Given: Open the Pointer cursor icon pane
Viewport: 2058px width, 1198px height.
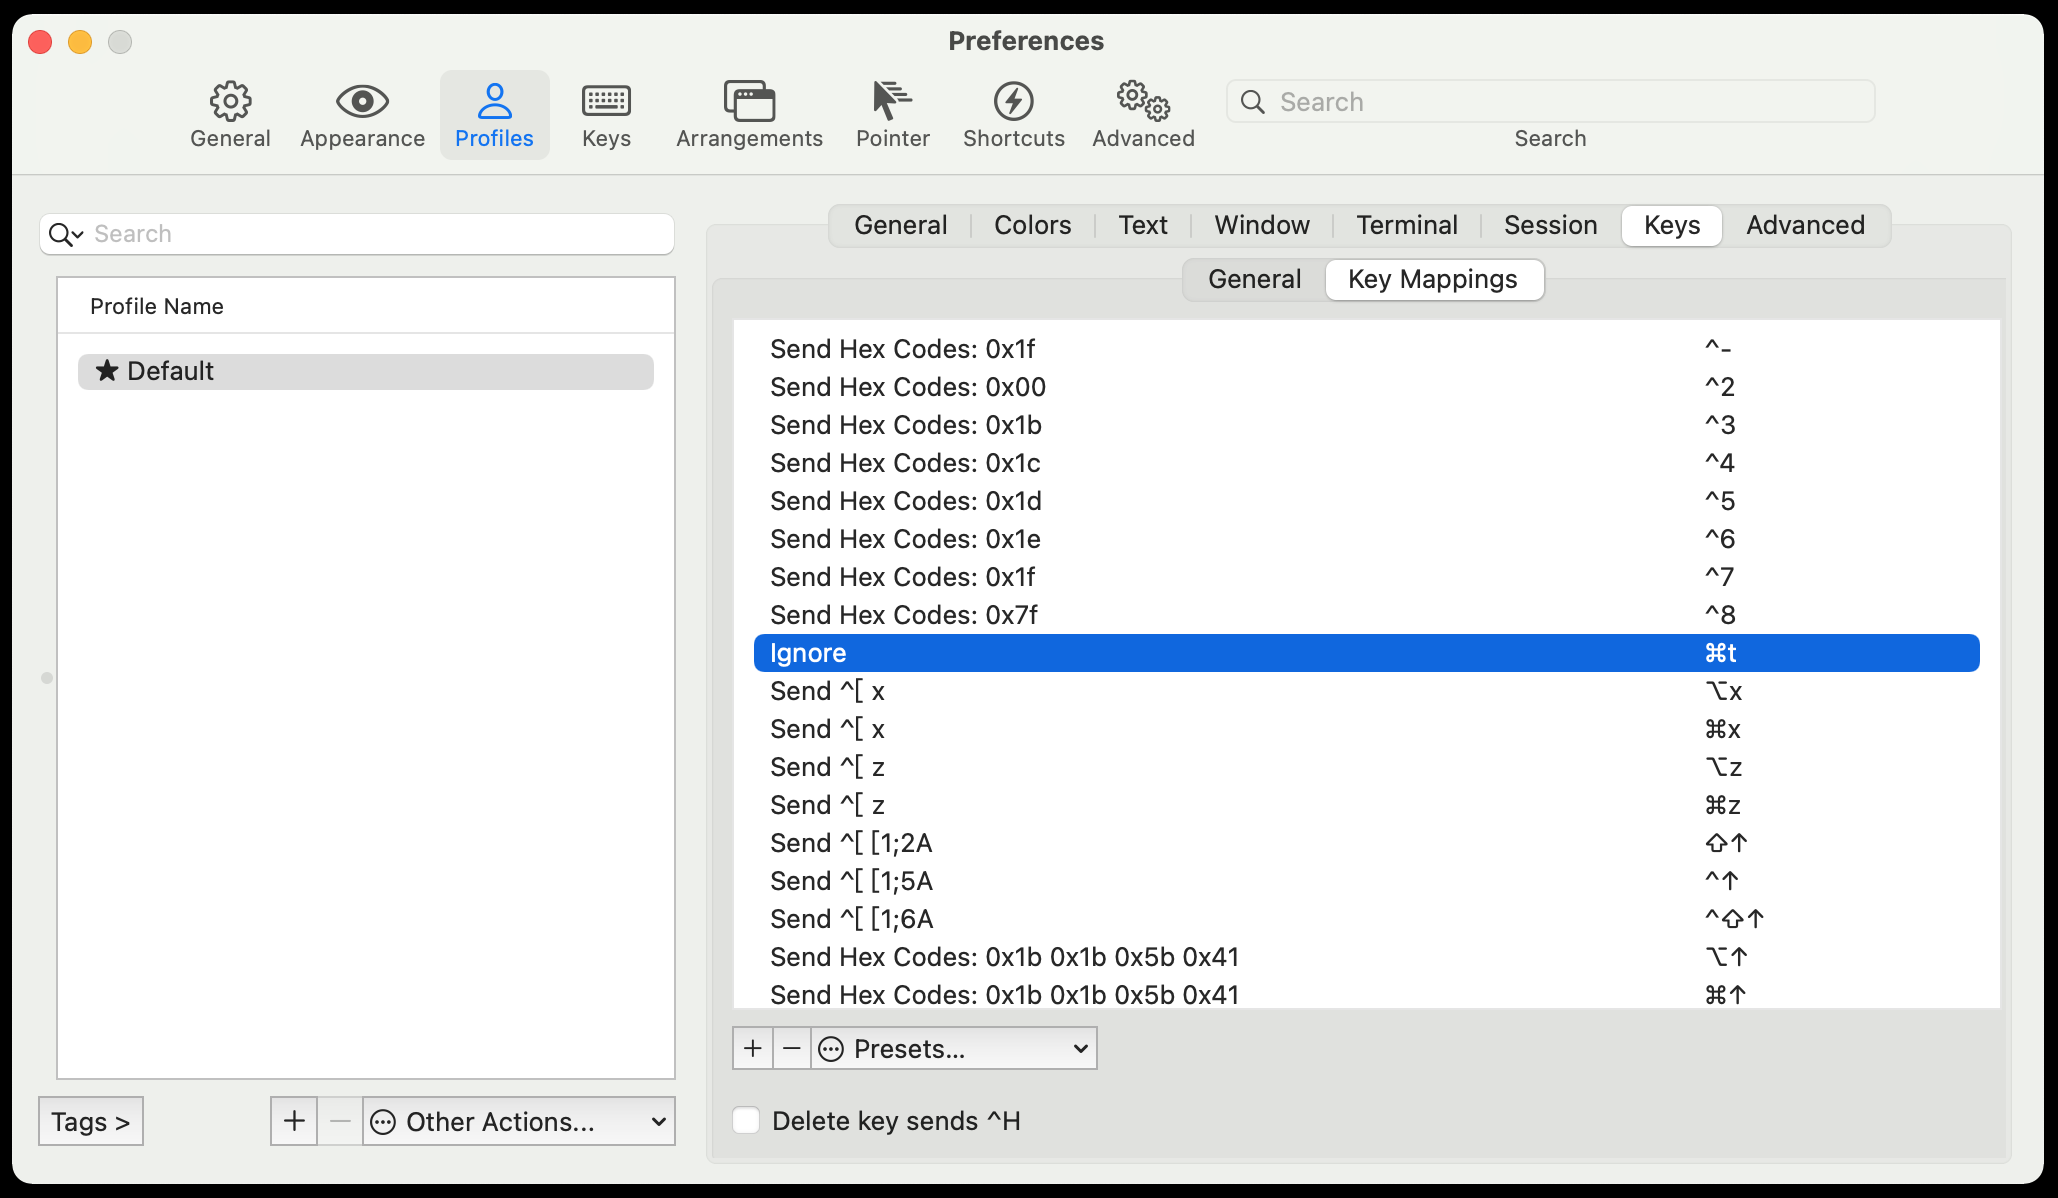Looking at the screenshot, I should click(892, 113).
